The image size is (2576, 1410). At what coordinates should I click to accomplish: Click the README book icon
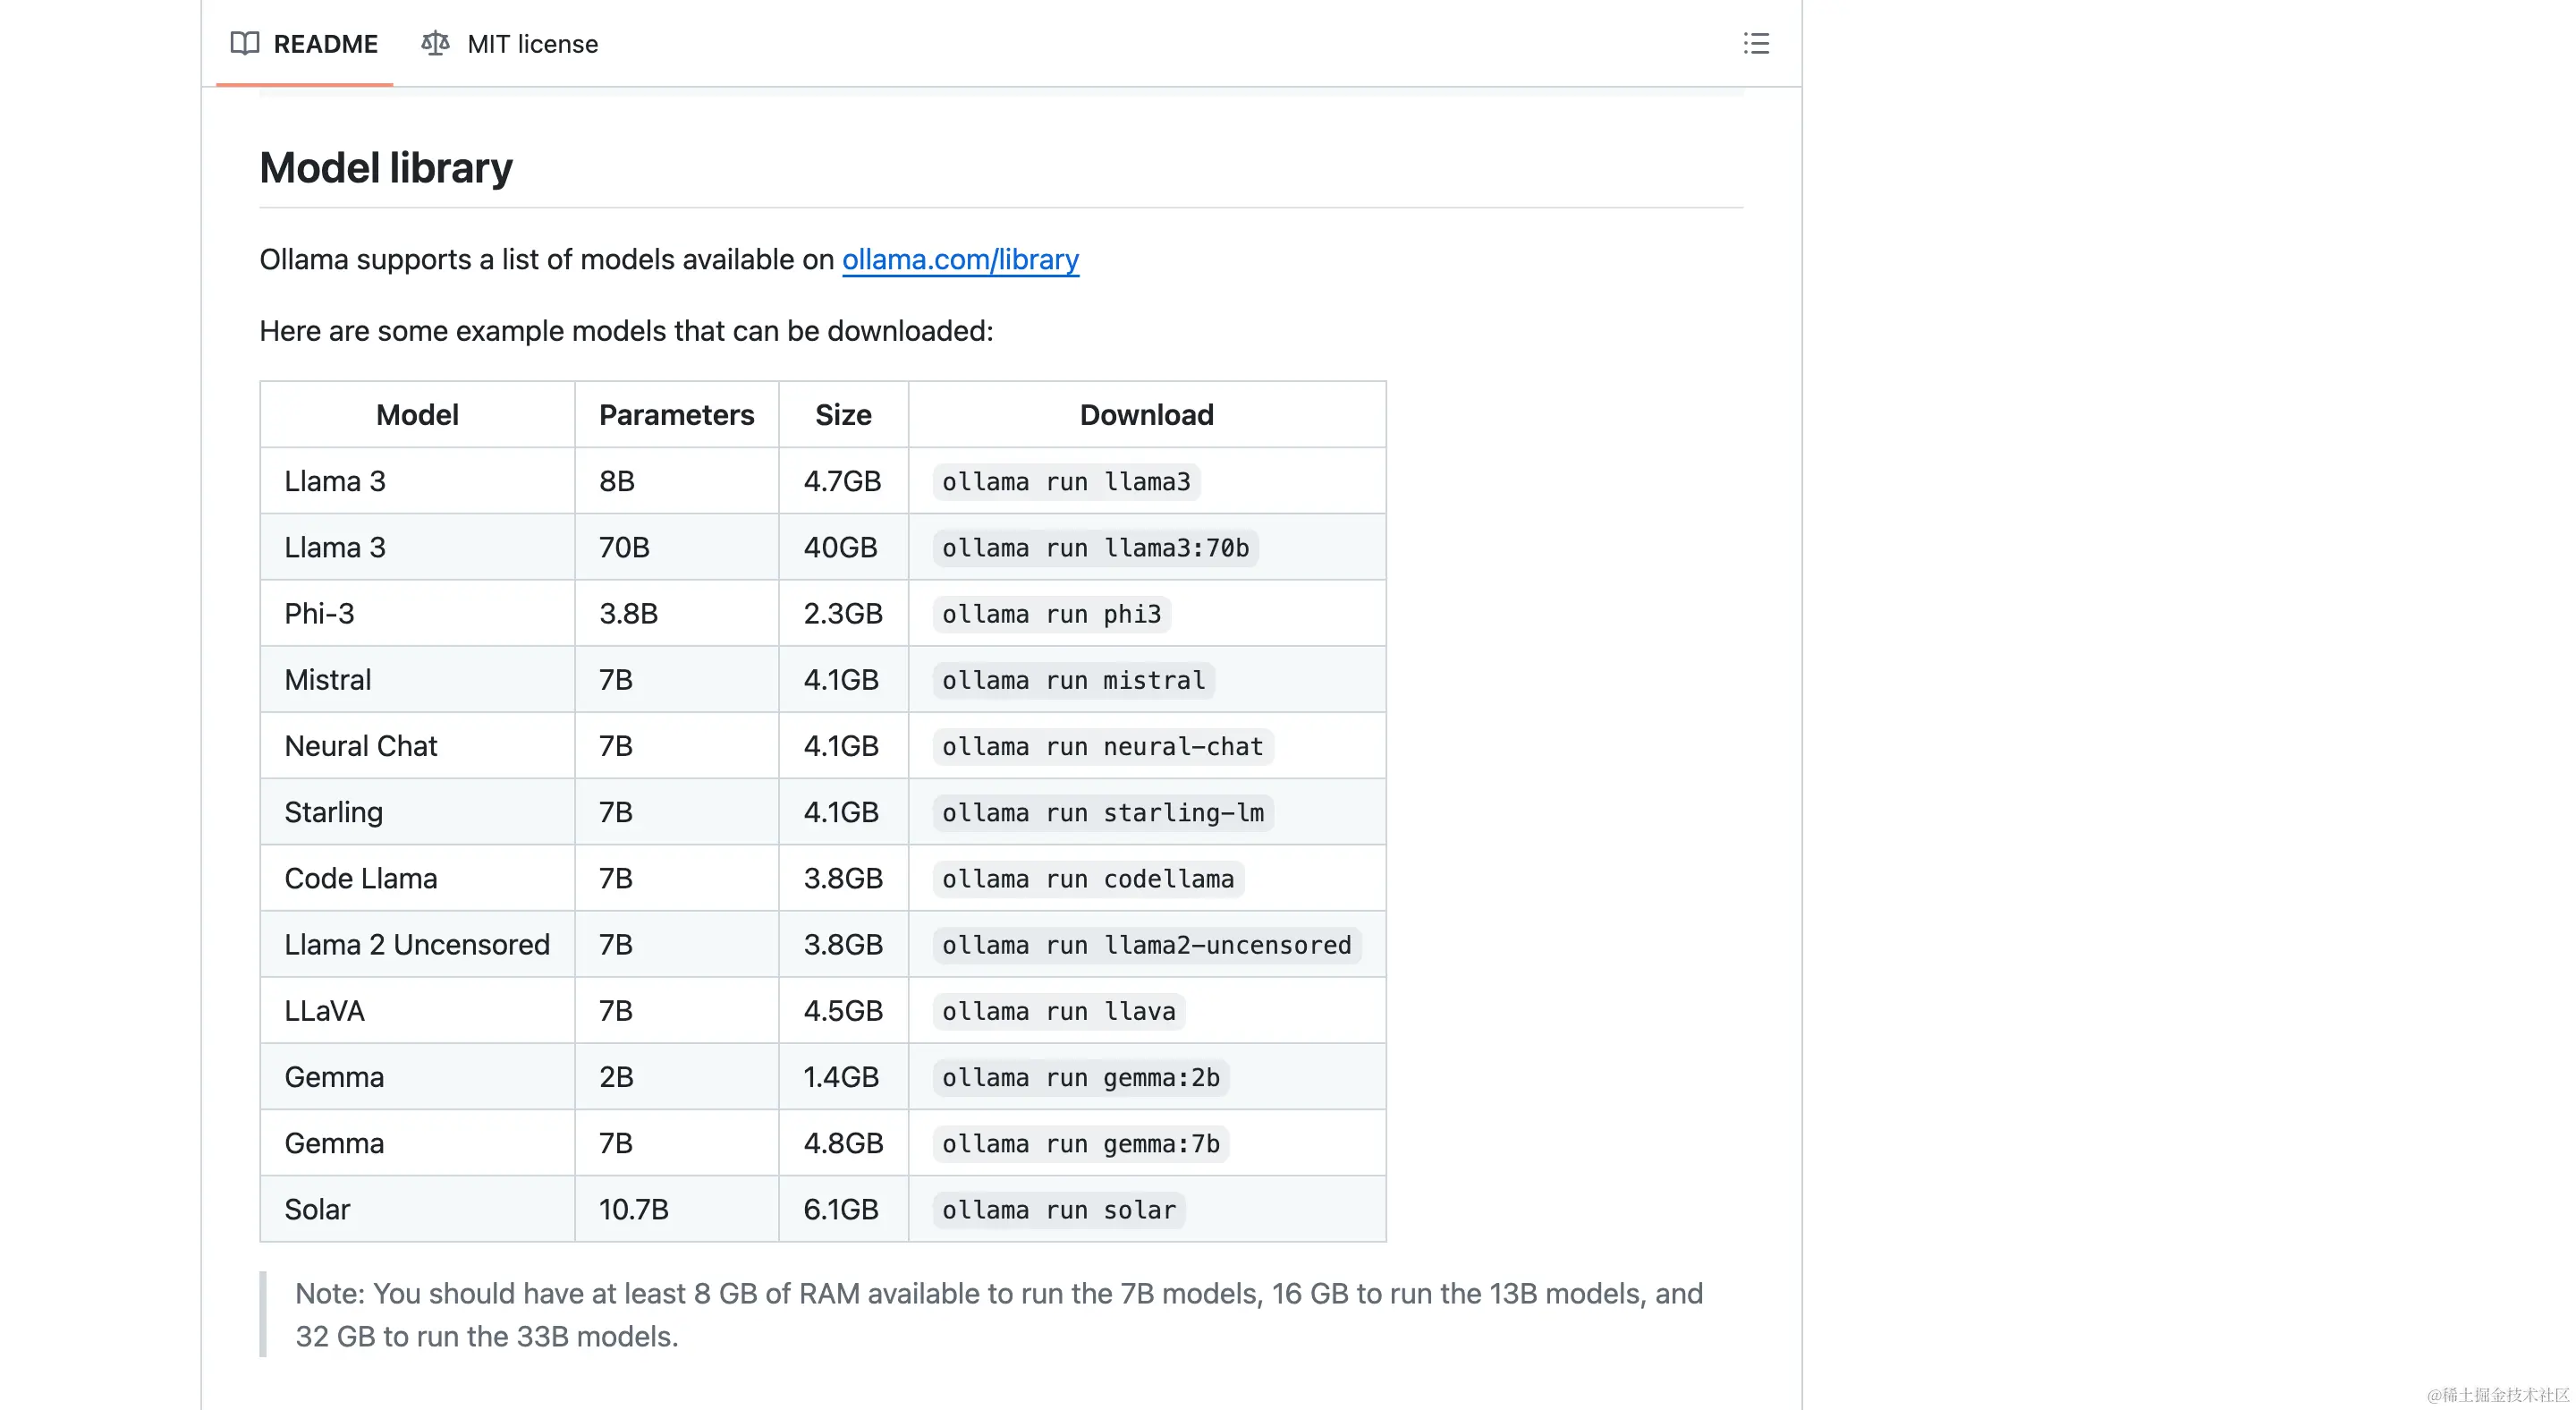pyautogui.click(x=244, y=44)
